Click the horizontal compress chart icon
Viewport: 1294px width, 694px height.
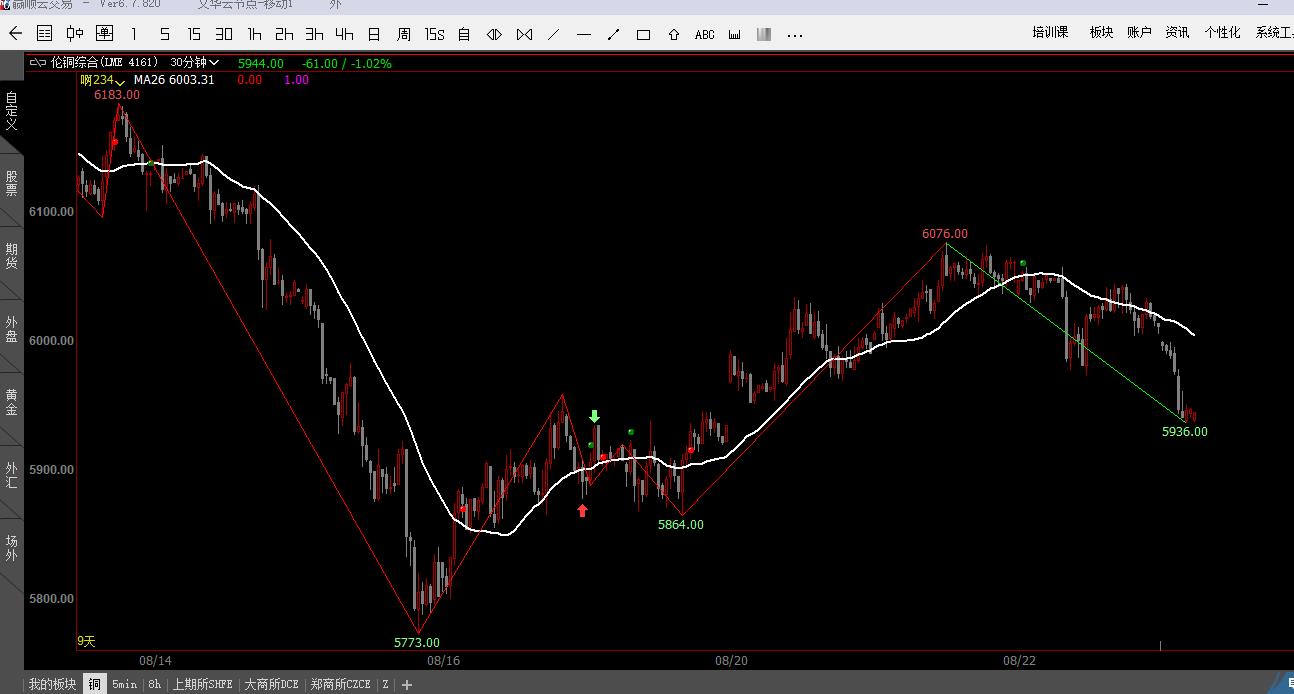[x=524, y=35]
